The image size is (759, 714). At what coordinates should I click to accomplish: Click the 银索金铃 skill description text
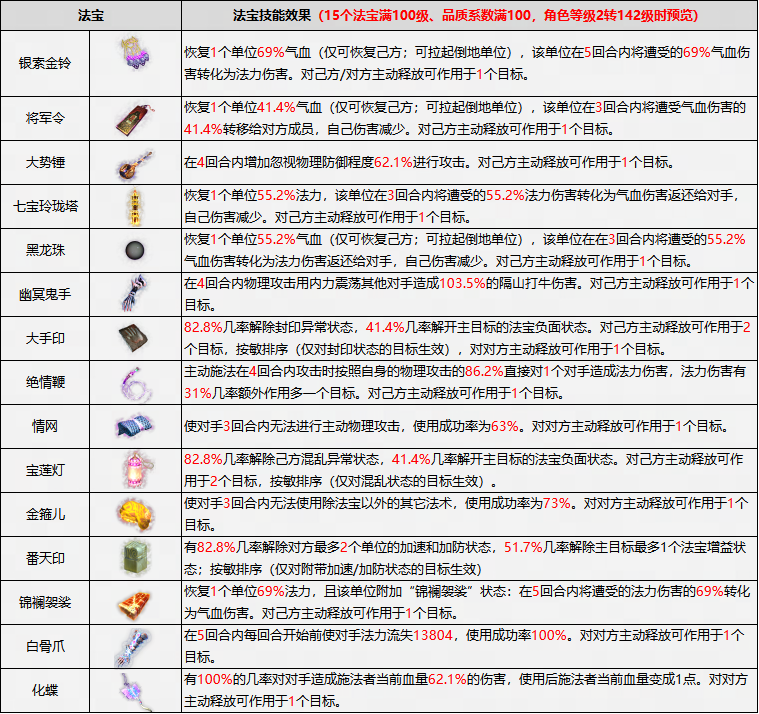click(467, 63)
